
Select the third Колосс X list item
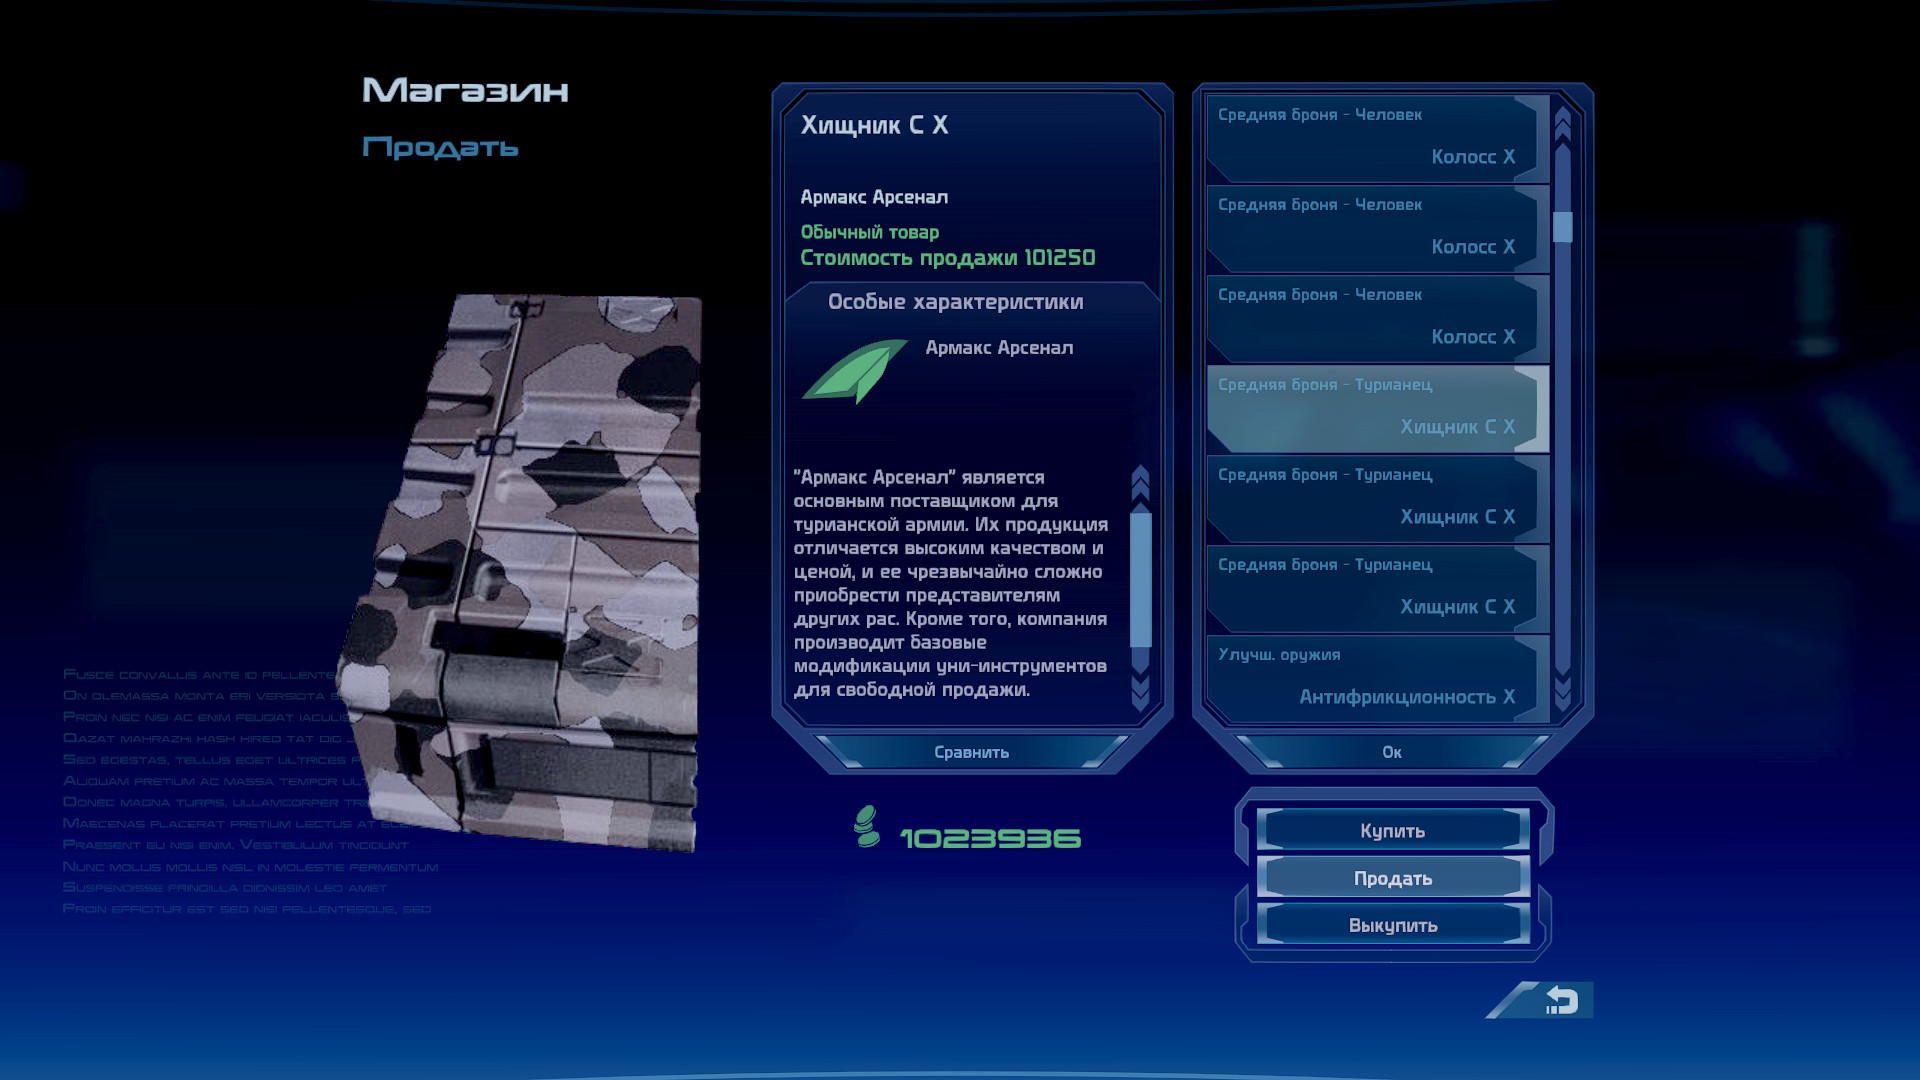click(x=1376, y=318)
